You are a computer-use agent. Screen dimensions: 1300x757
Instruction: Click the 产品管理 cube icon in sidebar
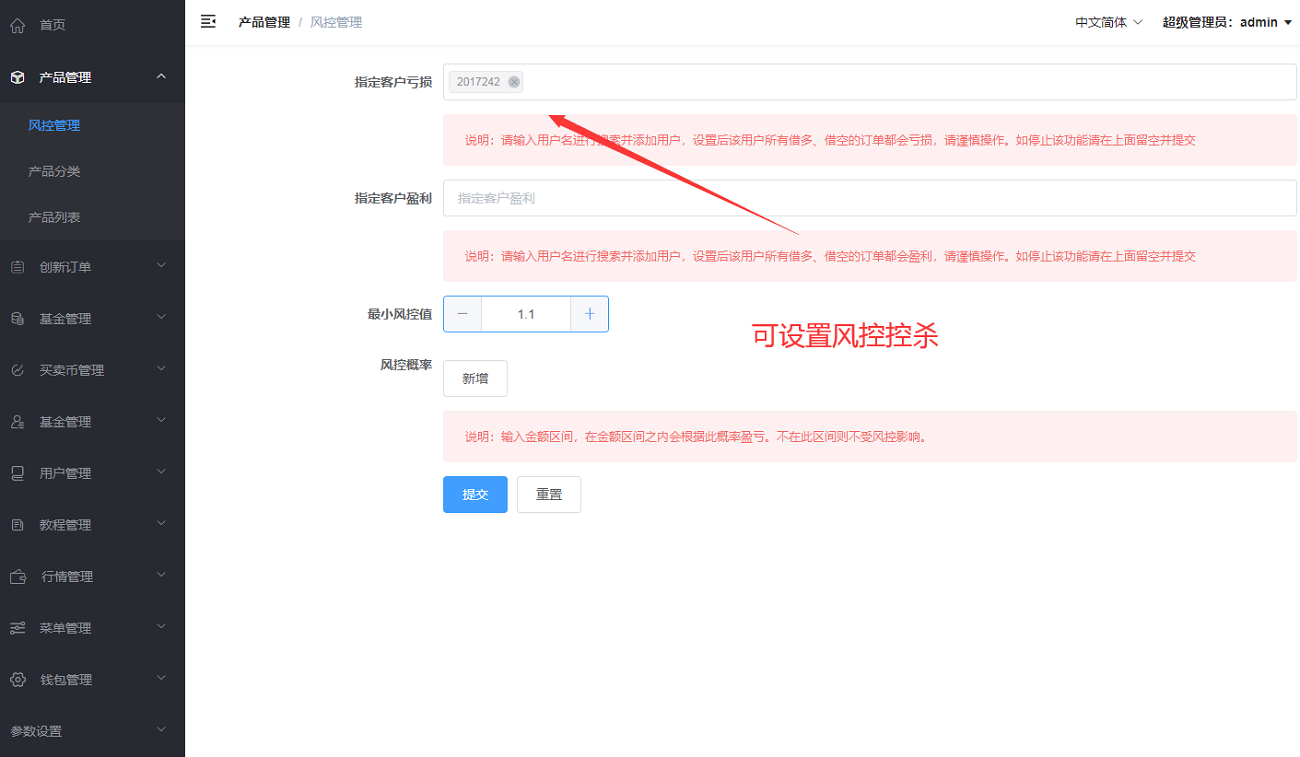point(16,76)
